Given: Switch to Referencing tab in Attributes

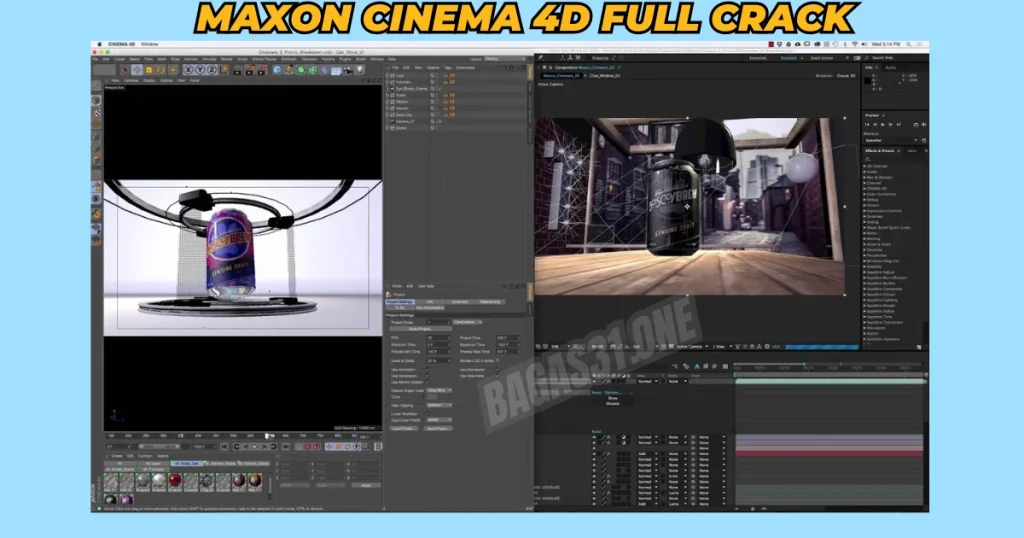Looking at the screenshot, I should [x=490, y=302].
